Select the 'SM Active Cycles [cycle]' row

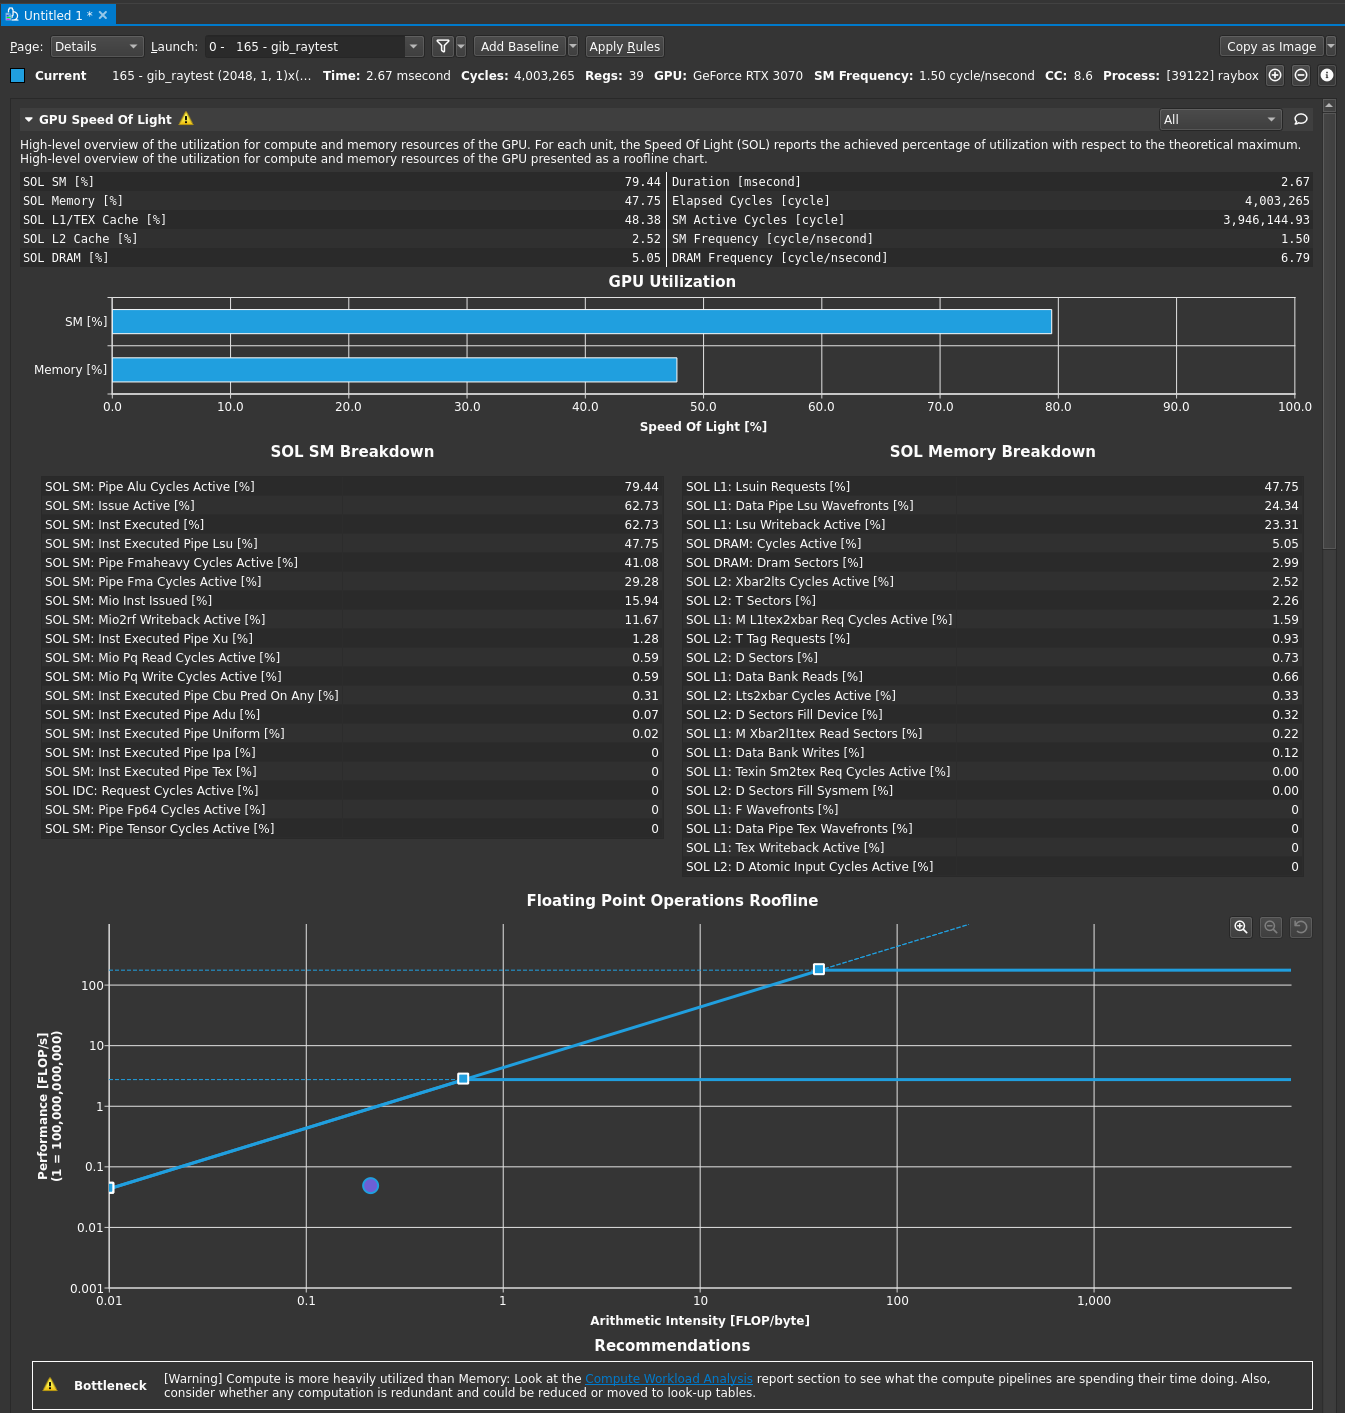coord(990,220)
